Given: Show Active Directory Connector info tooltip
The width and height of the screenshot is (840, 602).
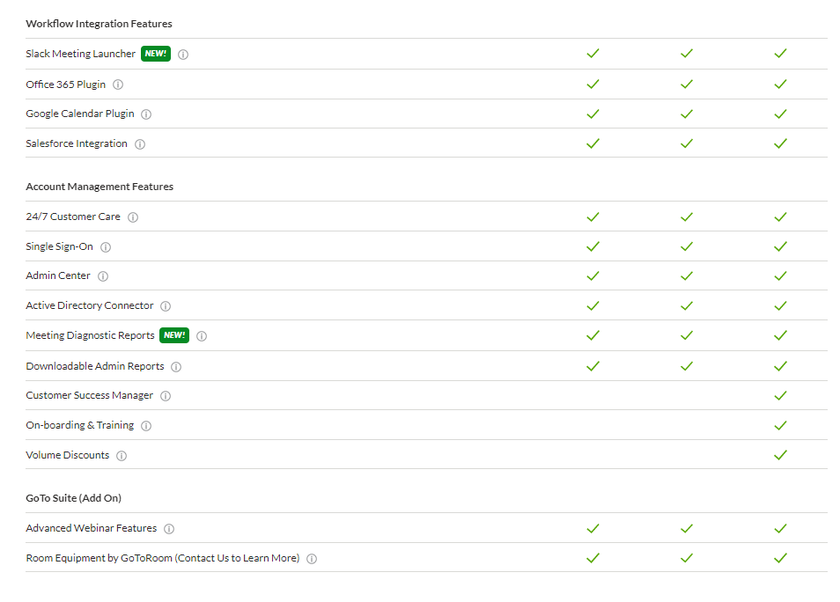Looking at the screenshot, I should point(166,307).
